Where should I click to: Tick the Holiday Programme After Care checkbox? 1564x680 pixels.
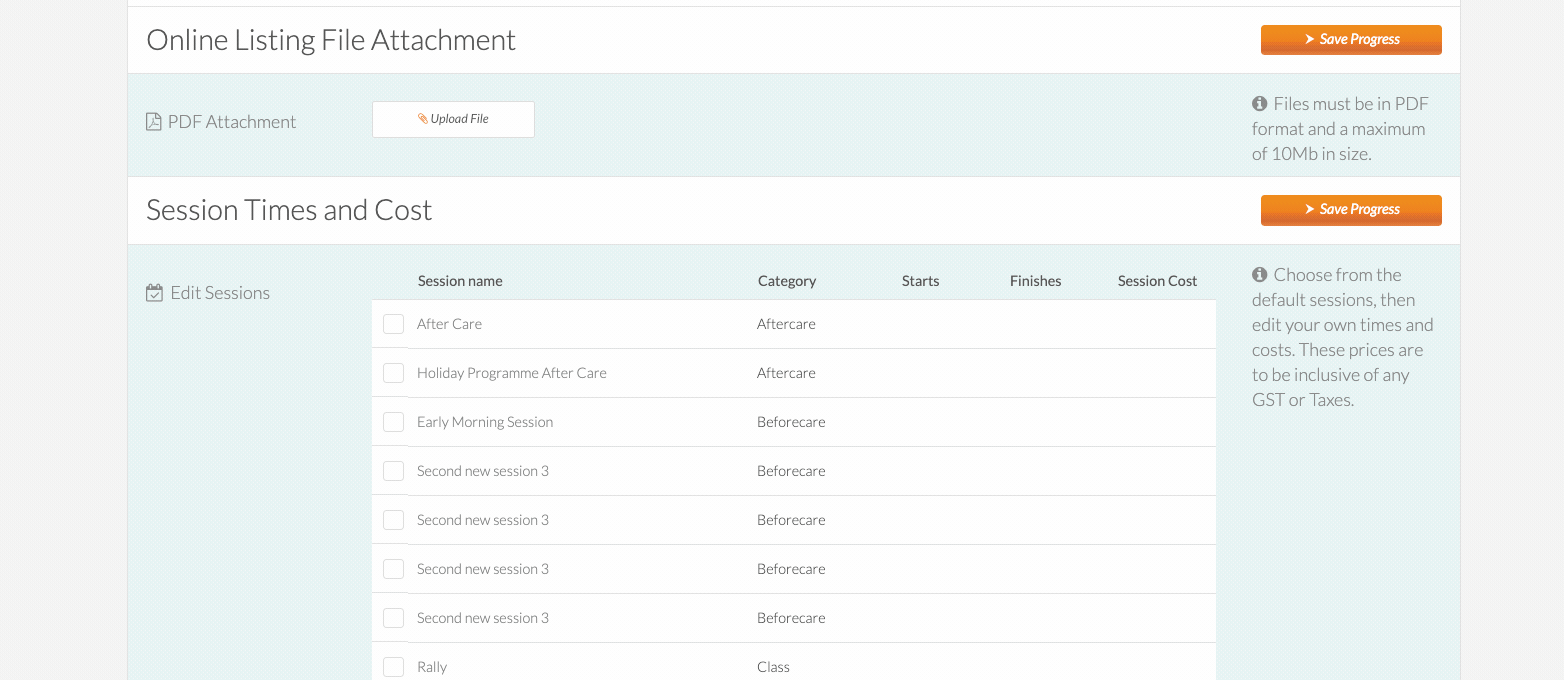tap(394, 373)
